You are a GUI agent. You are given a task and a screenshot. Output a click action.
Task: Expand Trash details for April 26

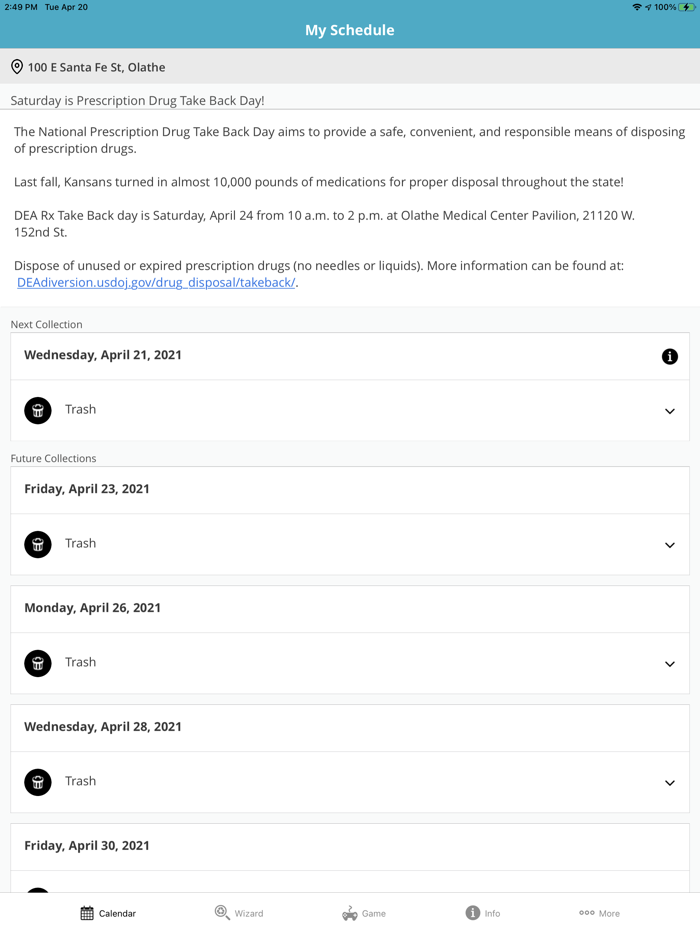click(x=669, y=664)
